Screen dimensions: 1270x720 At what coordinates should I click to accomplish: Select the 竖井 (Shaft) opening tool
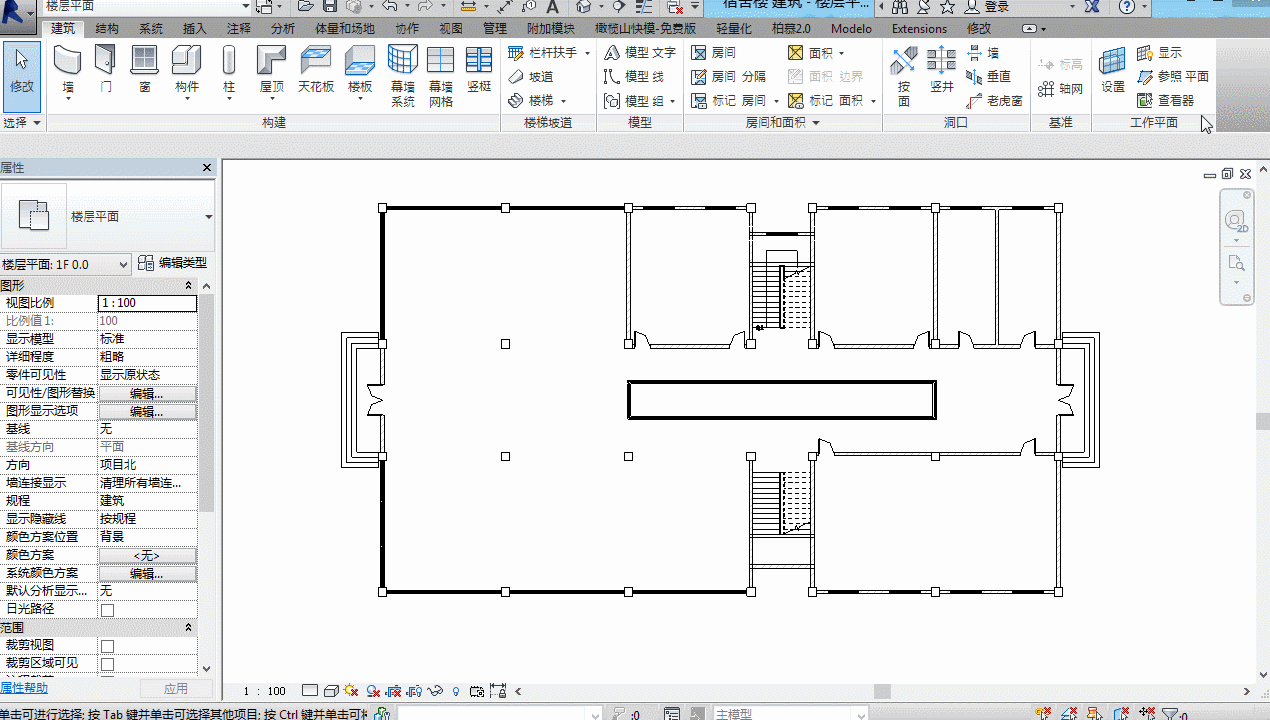[x=942, y=72]
